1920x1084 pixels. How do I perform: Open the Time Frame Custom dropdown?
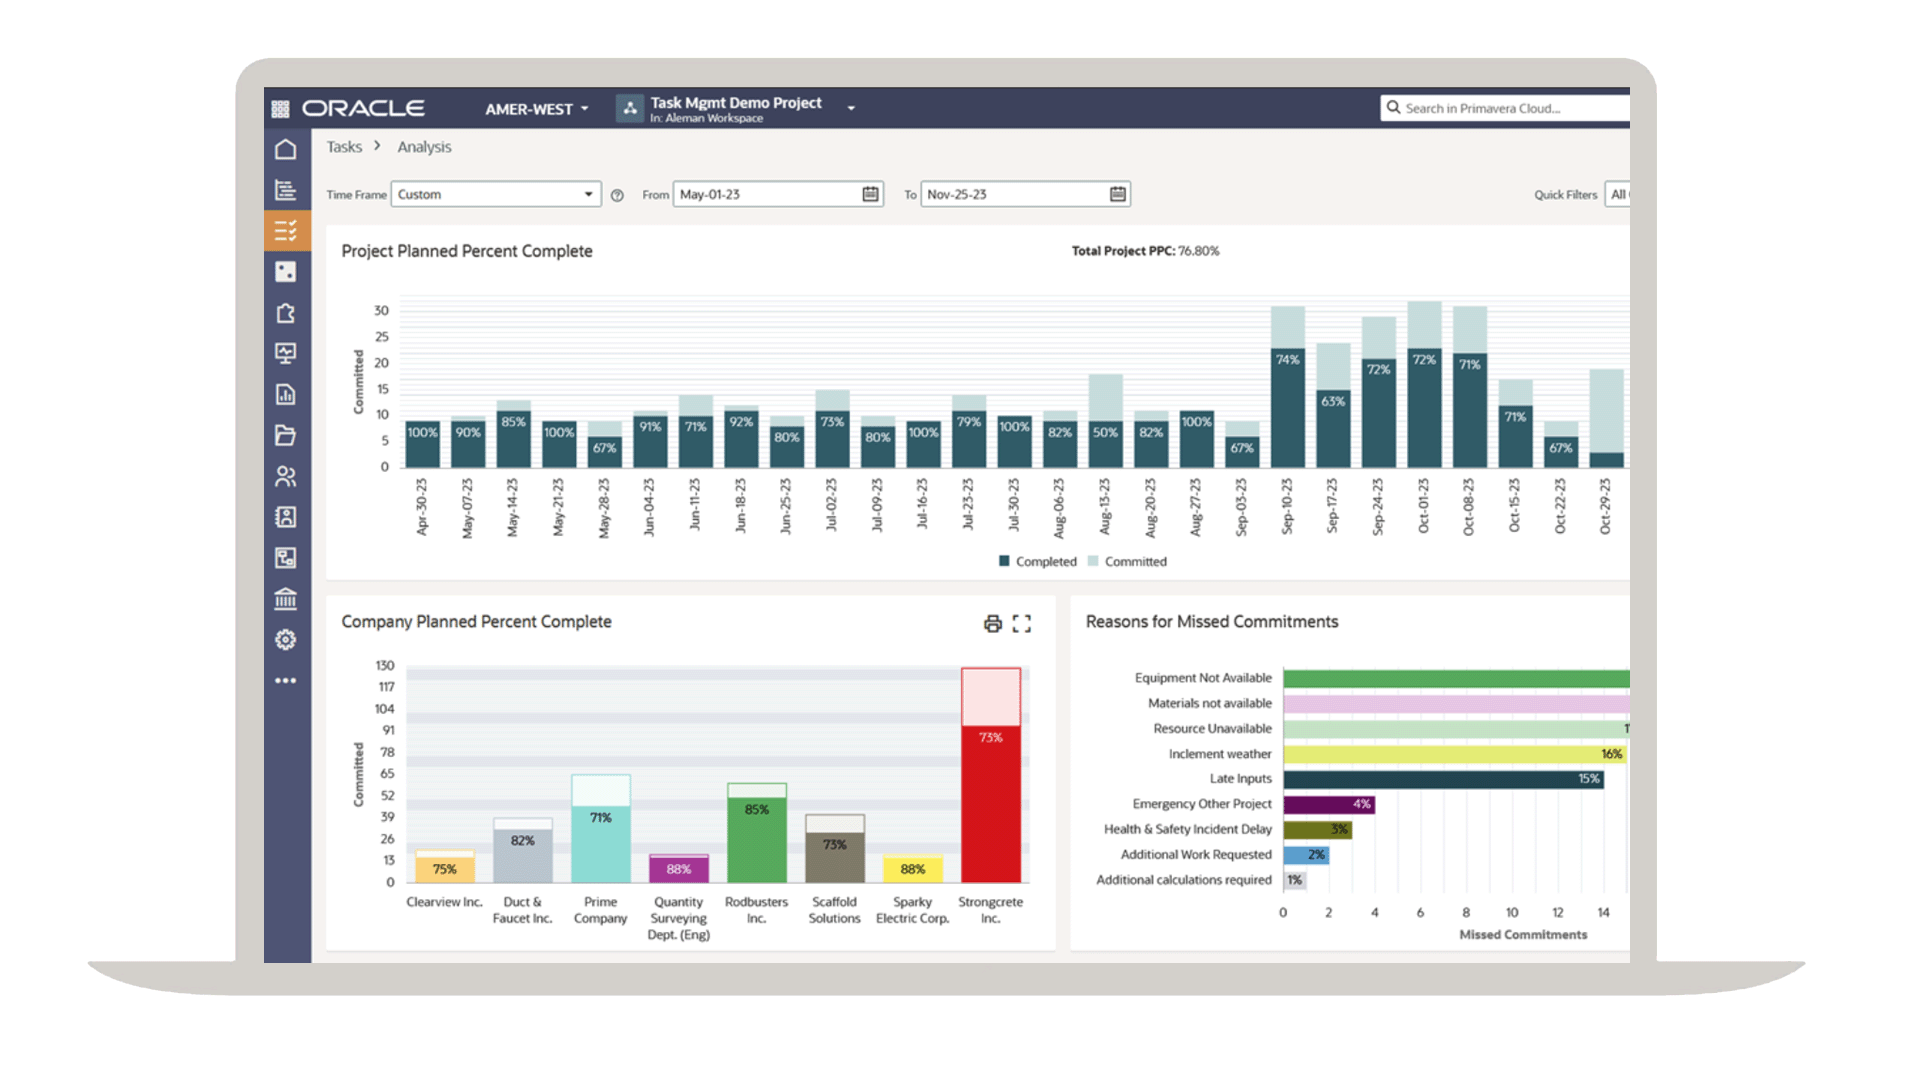[x=496, y=194]
